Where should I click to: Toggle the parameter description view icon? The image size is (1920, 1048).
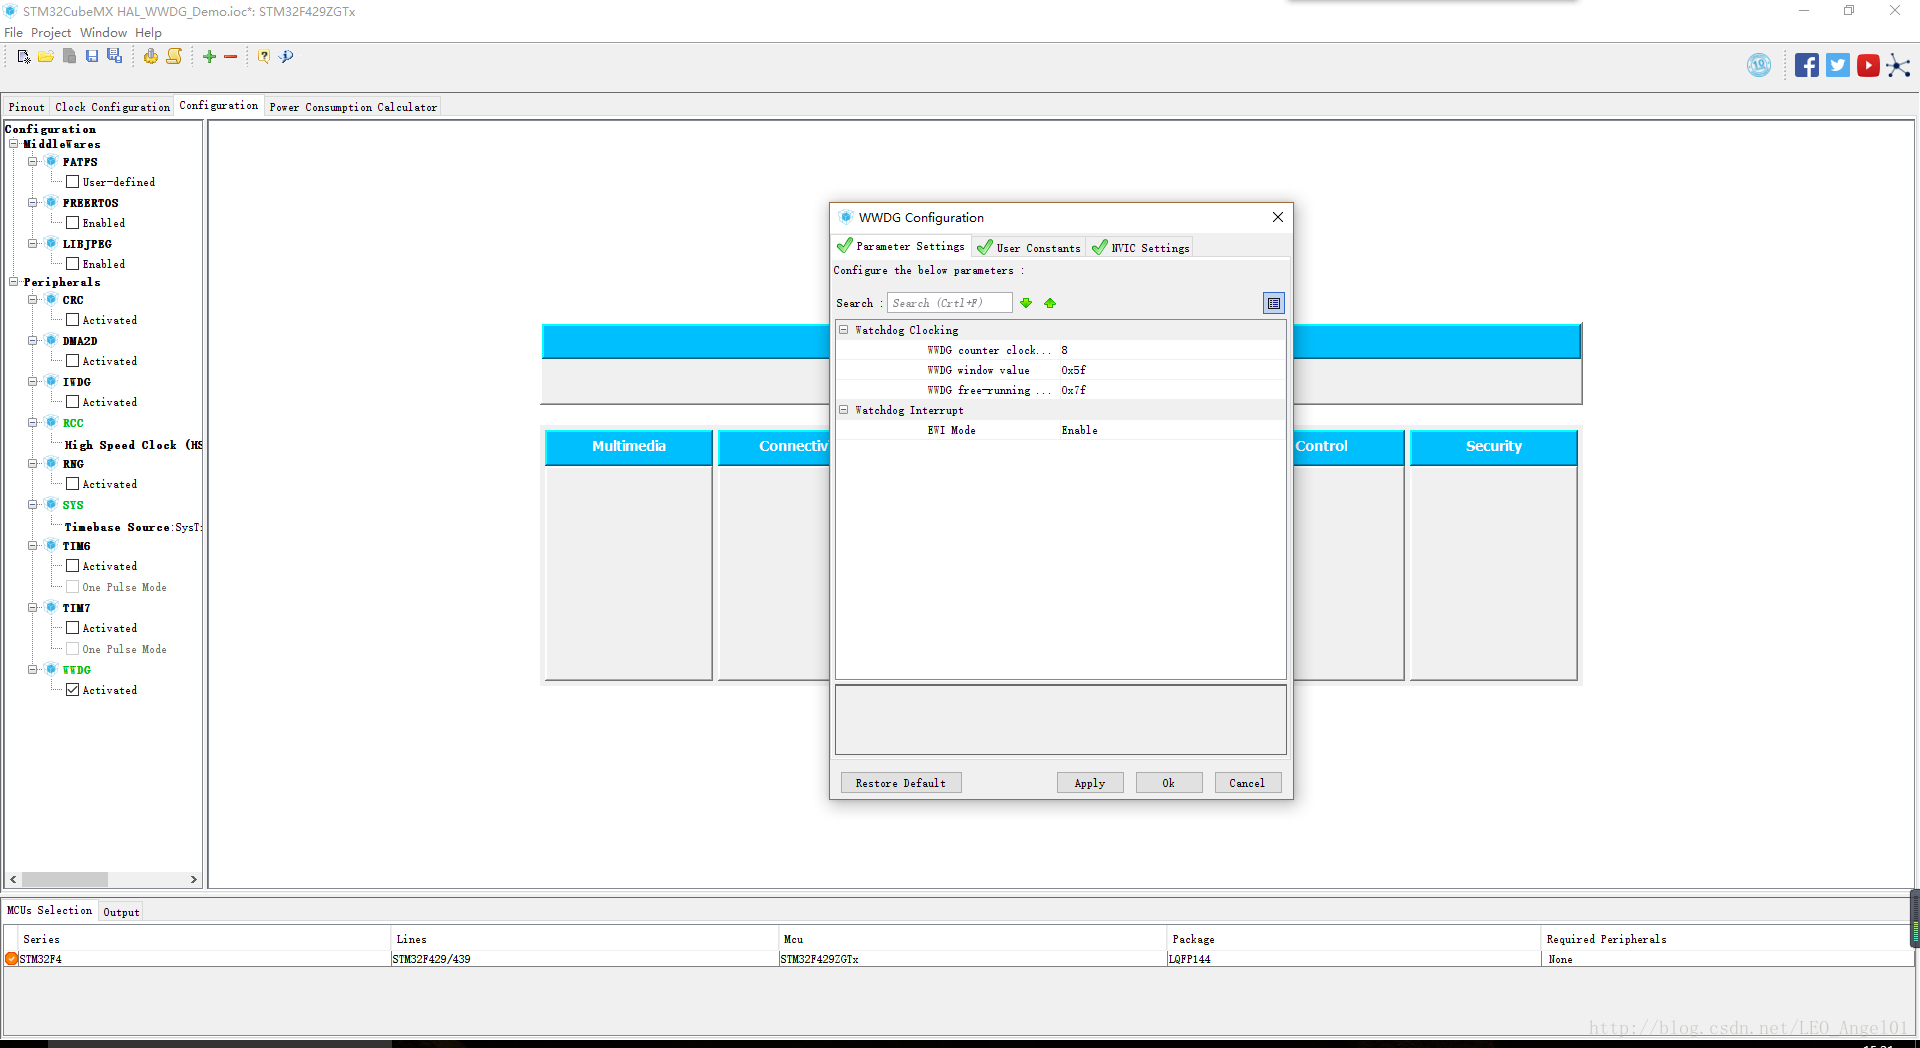(x=1274, y=303)
